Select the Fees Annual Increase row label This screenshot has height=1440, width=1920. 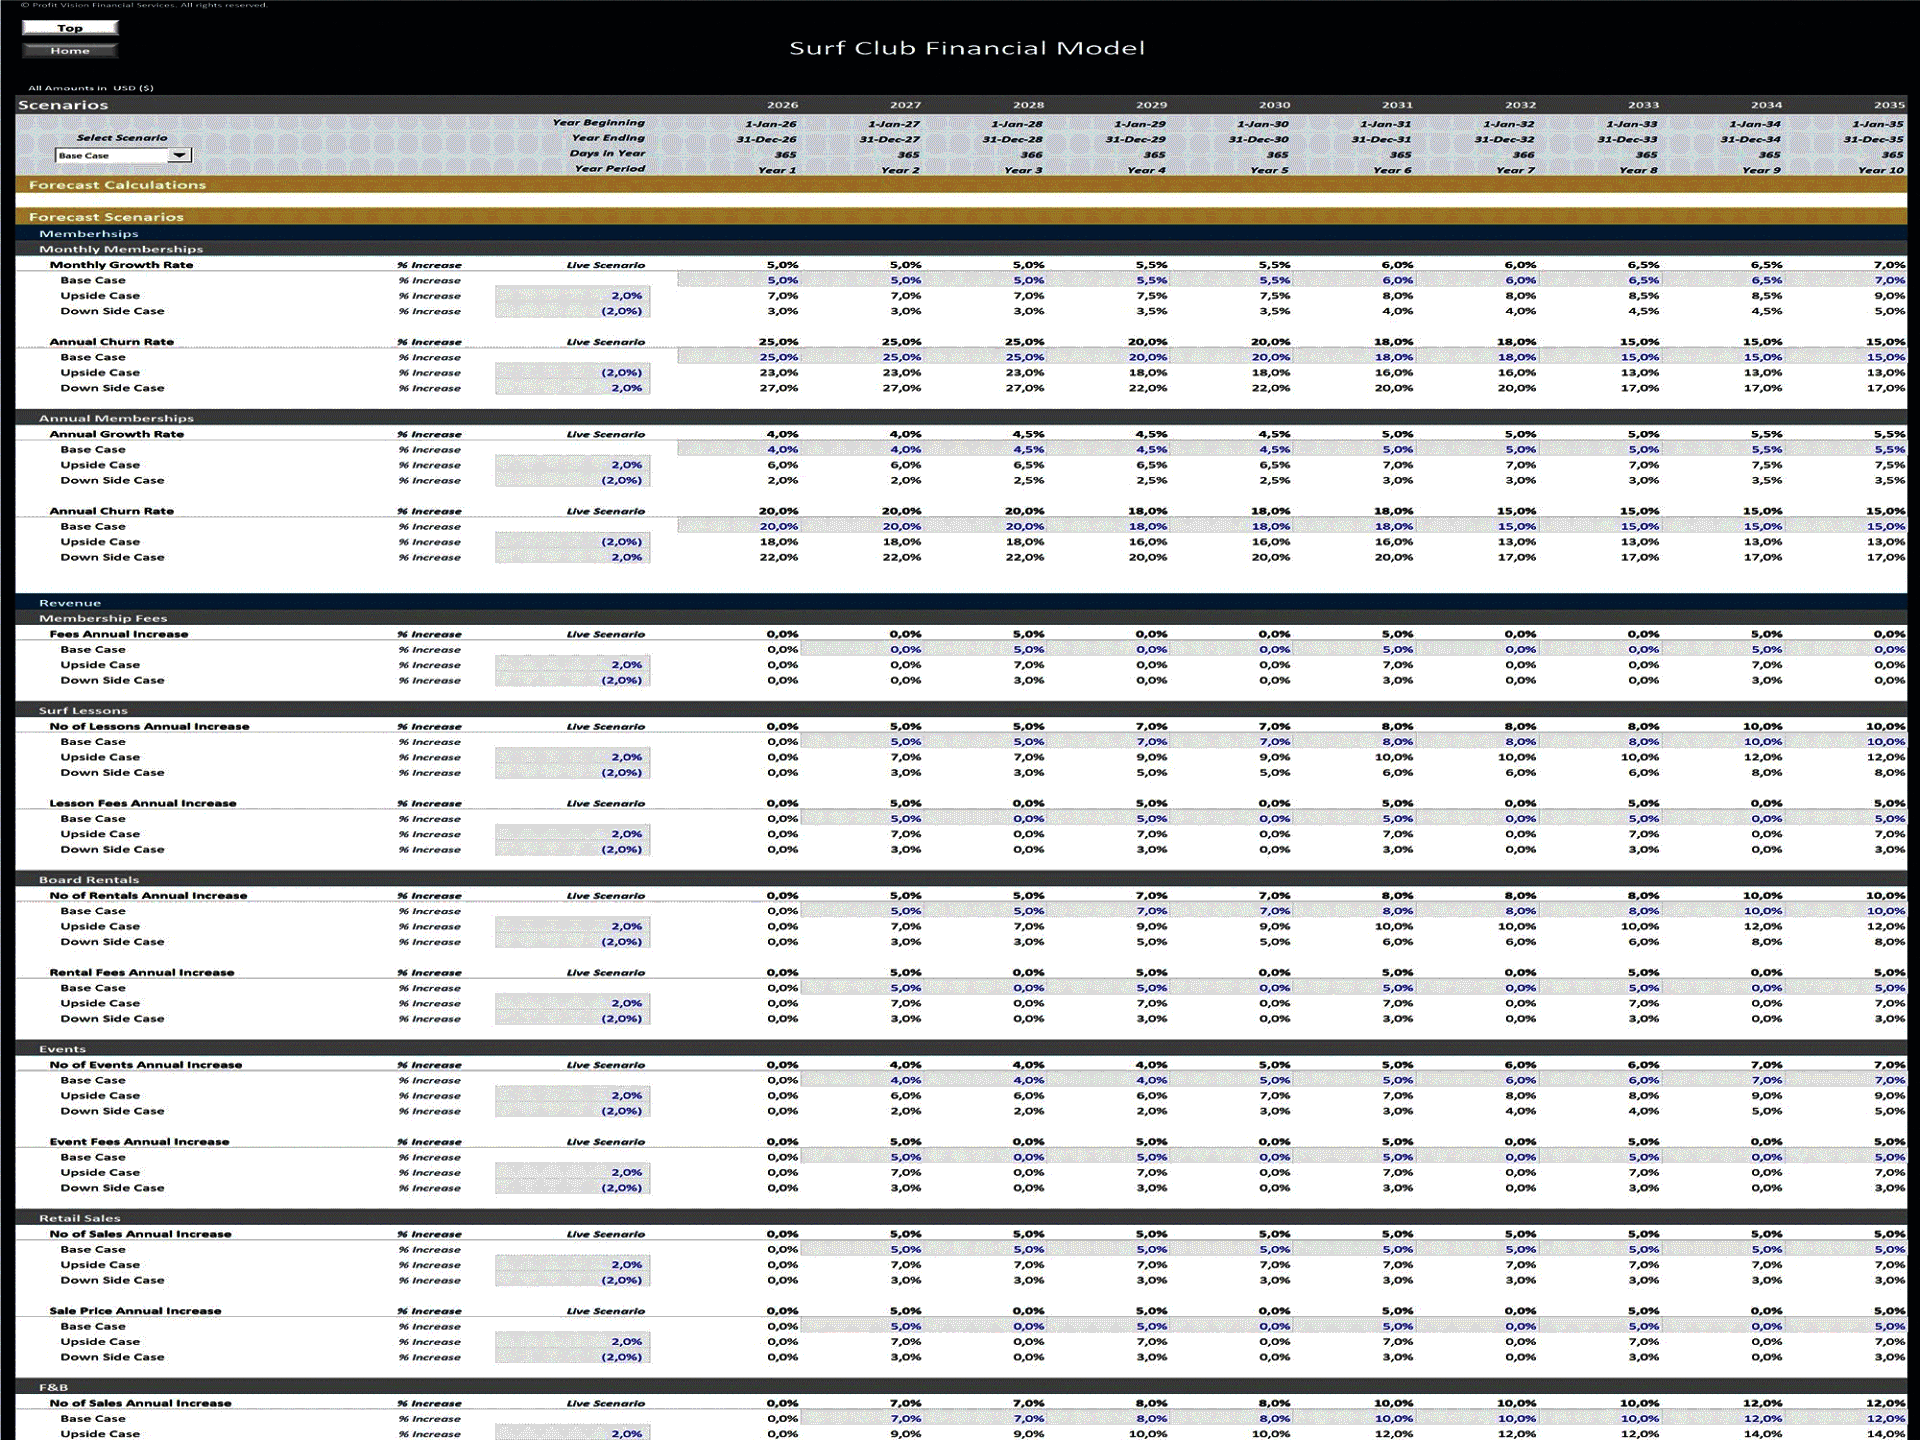(119, 634)
